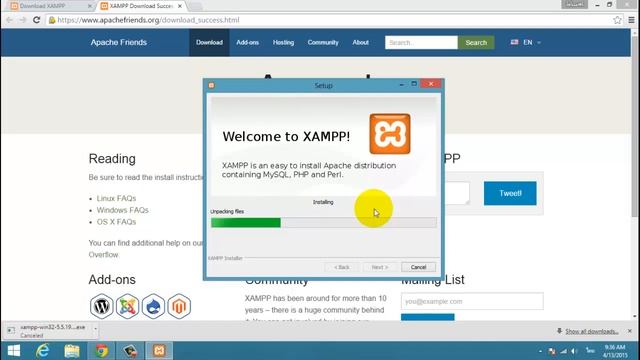Switch to XAMPP installer taskbar icon
This screenshot has height=360, width=640.
(x=159, y=351)
